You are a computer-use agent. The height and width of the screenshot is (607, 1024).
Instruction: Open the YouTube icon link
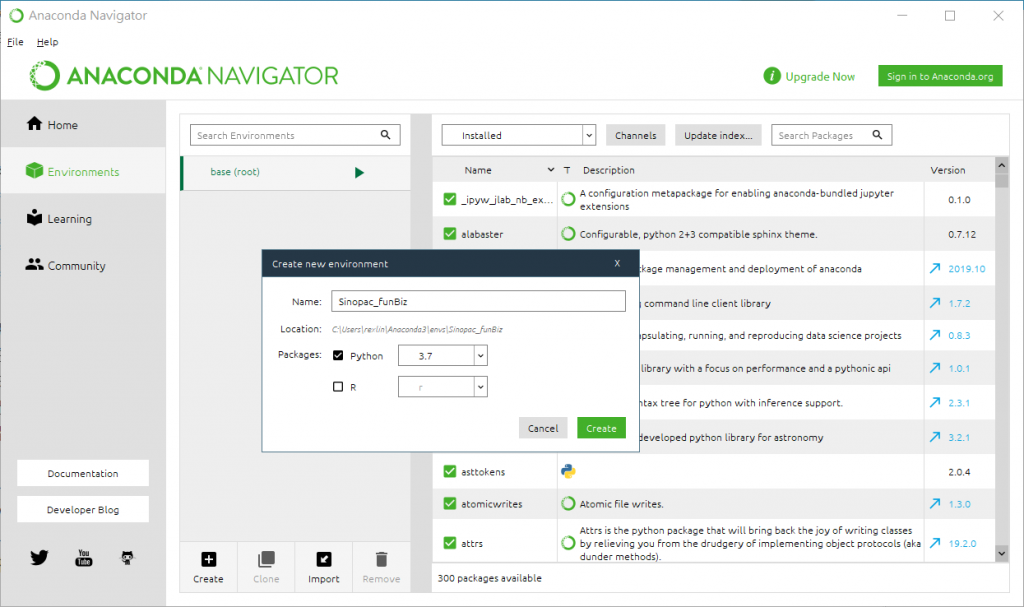[84, 557]
